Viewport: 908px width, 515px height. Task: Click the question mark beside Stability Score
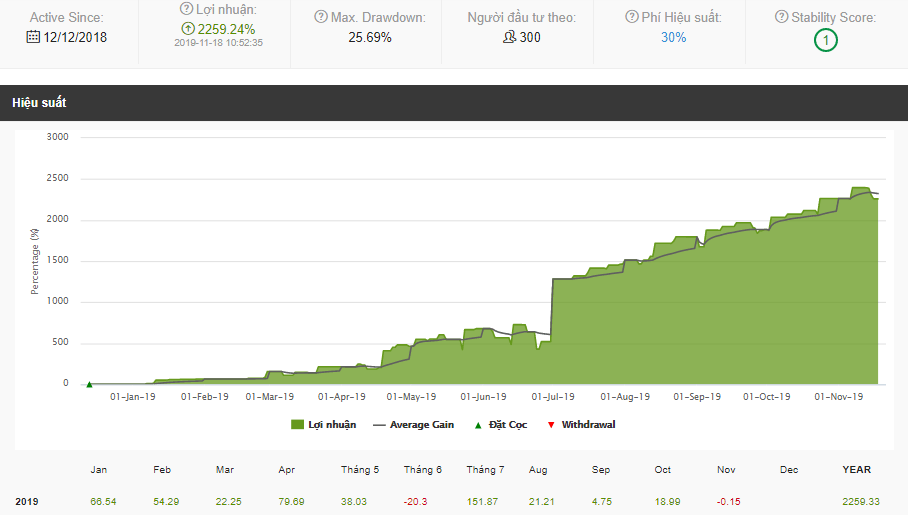pos(782,17)
